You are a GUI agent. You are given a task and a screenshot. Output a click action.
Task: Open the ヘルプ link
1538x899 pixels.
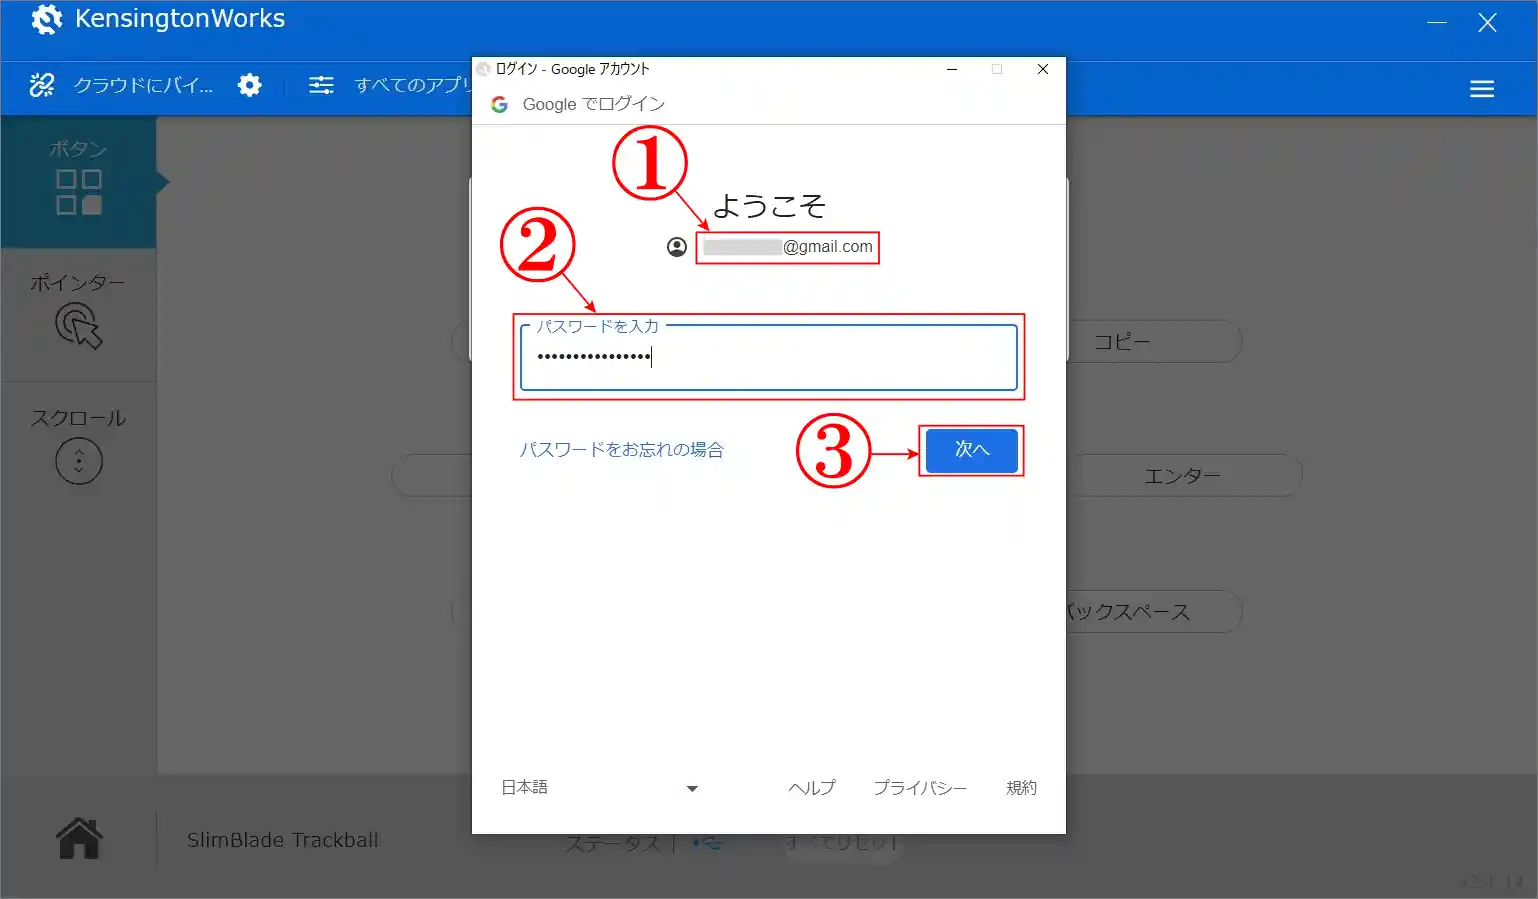pyautogui.click(x=811, y=788)
